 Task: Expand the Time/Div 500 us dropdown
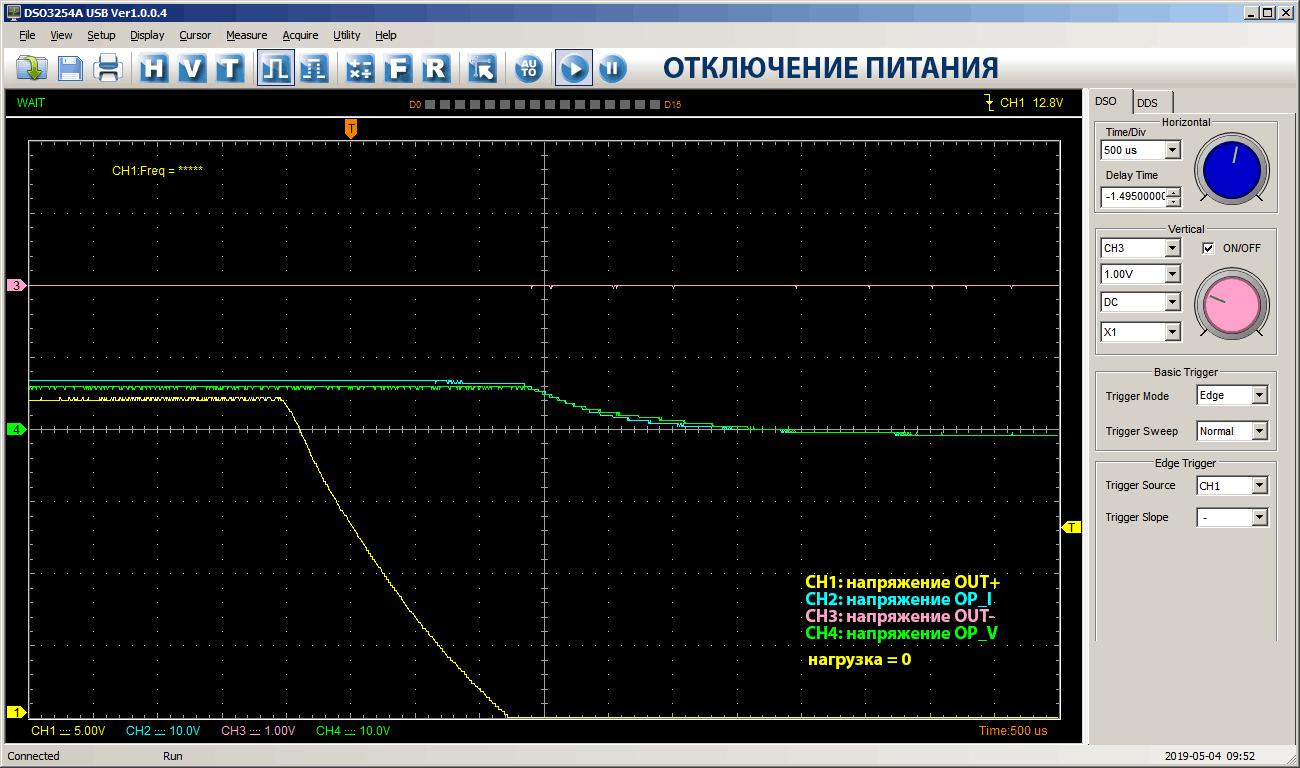1173,150
